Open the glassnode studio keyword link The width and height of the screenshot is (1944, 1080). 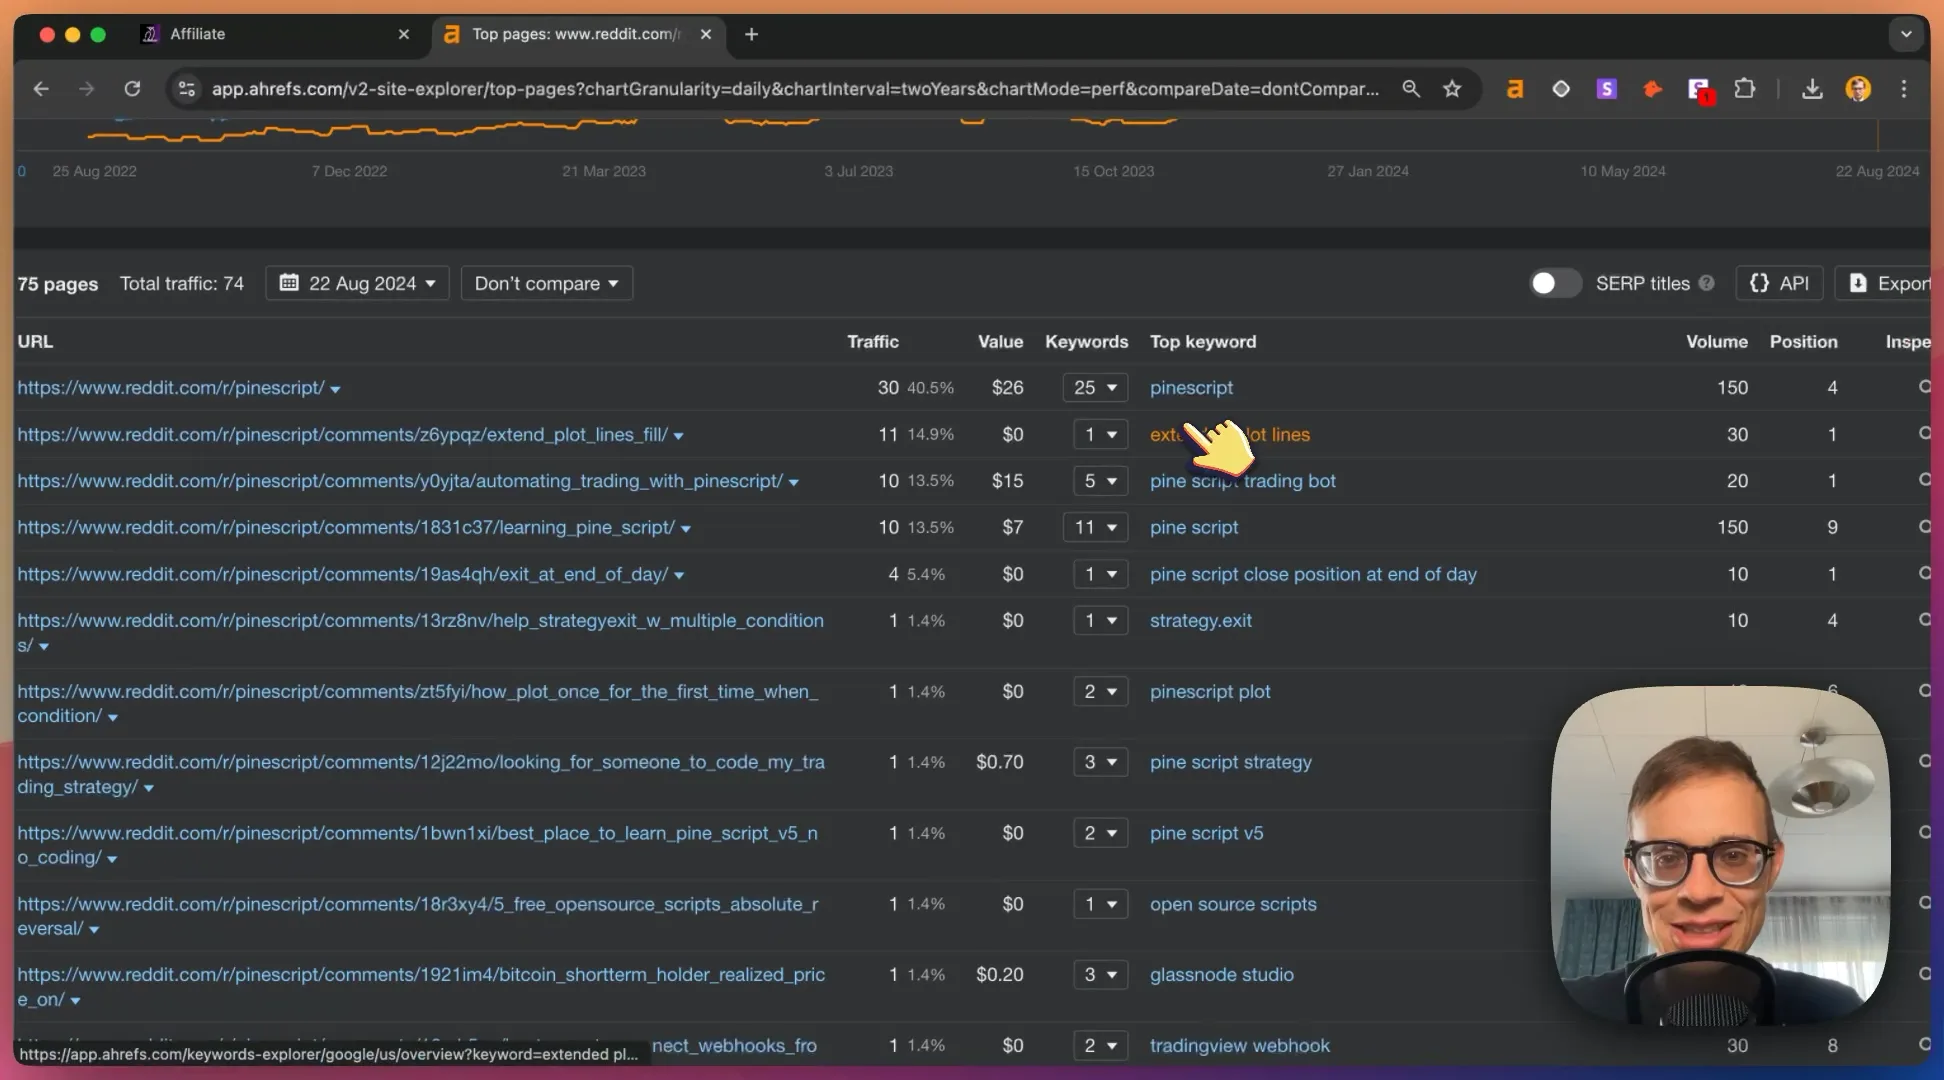(x=1221, y=974)
